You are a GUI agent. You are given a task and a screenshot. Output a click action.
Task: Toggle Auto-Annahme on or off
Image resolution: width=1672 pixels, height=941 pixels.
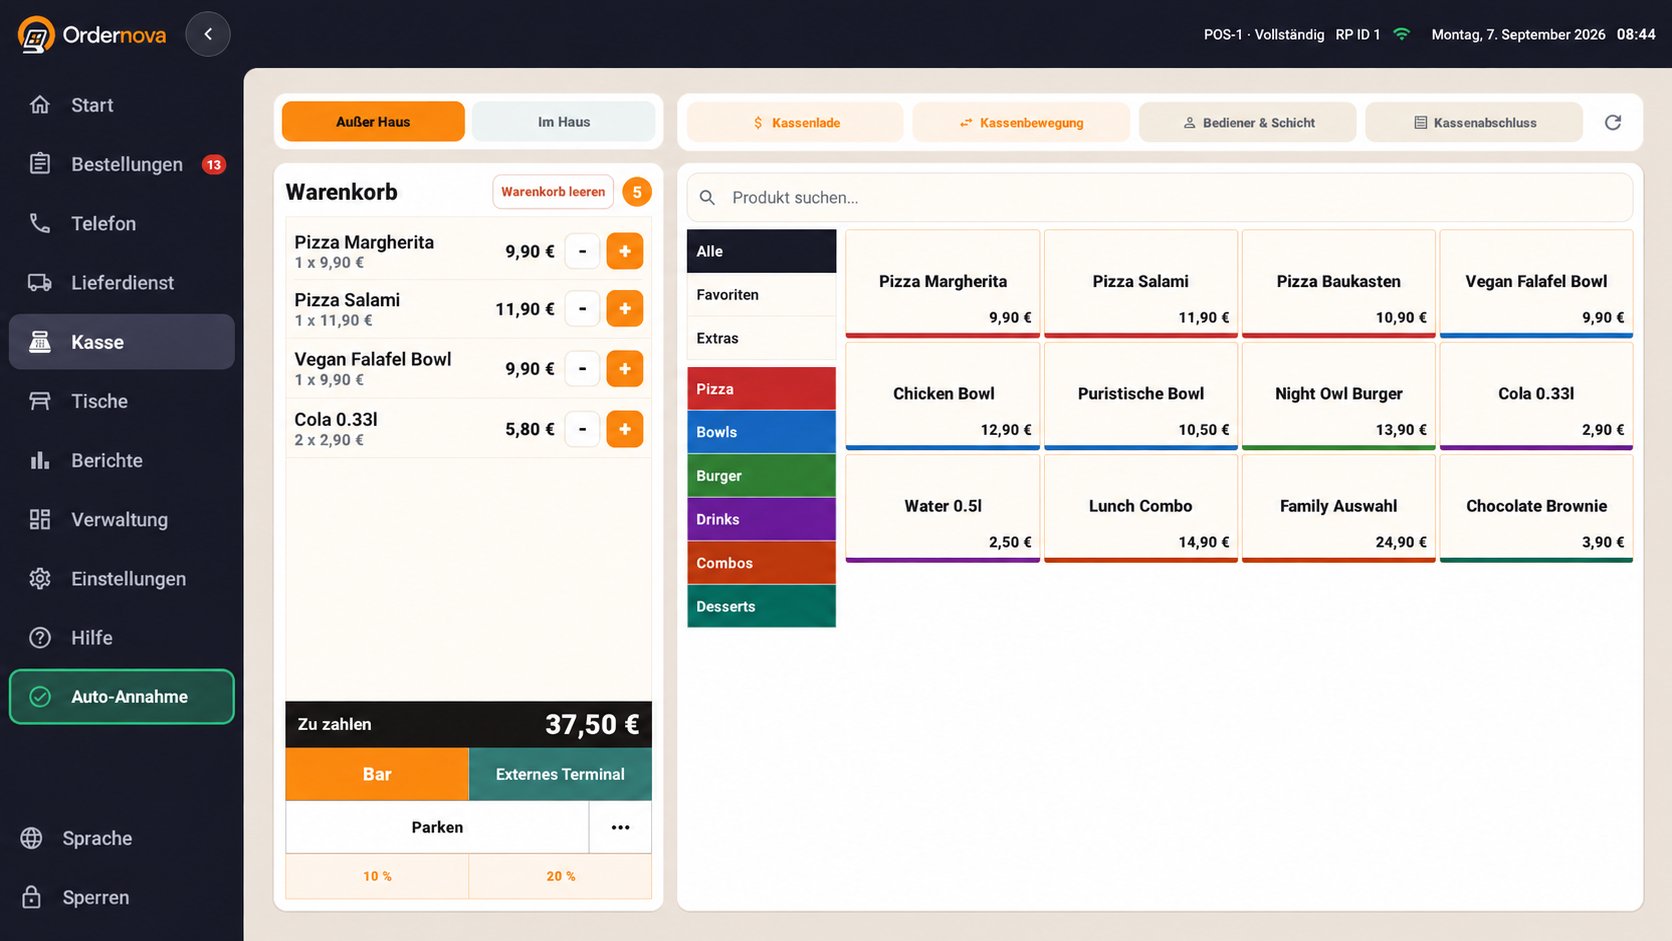[x=121, y=697]
